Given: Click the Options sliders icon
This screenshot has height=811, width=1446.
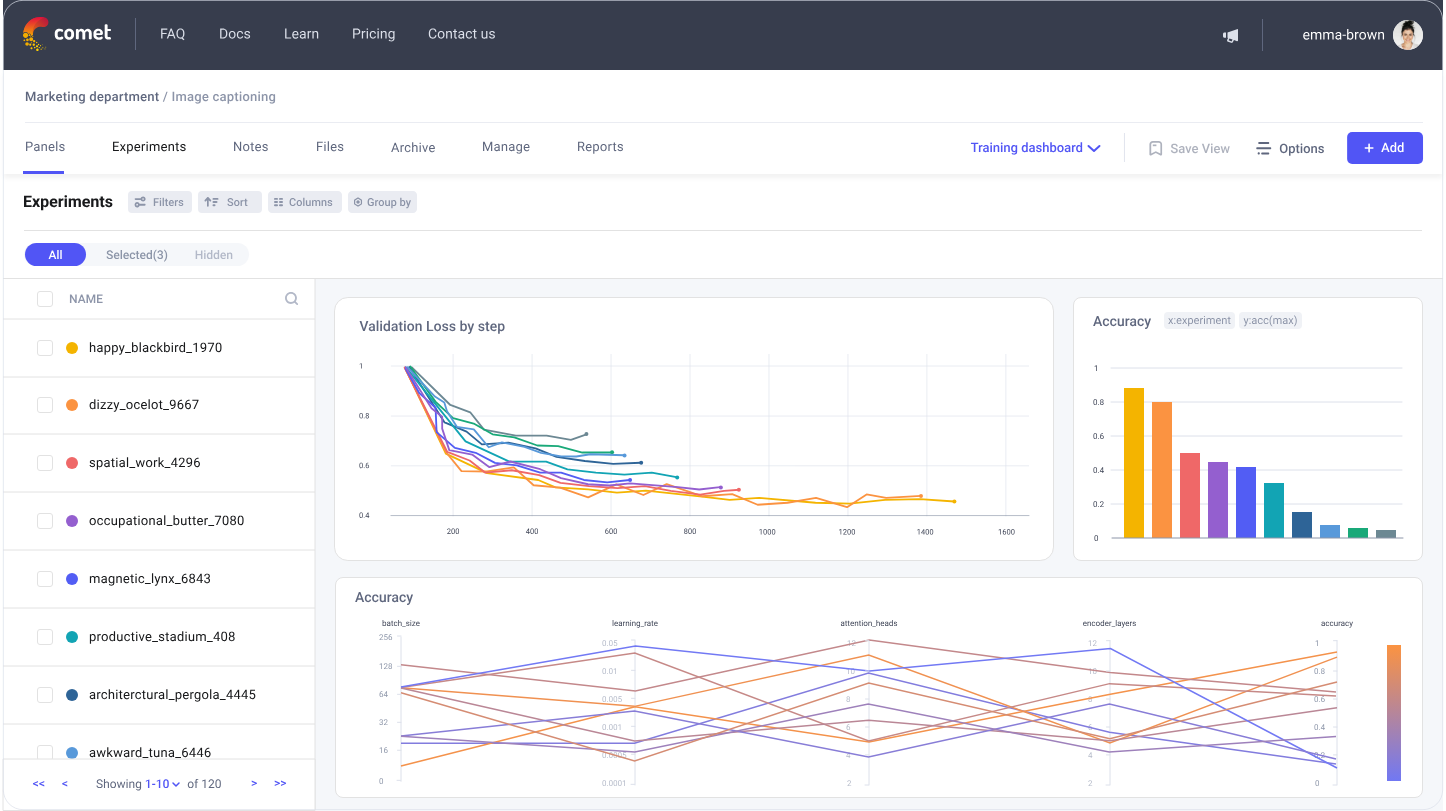Looking at the screenshot, I should click(1264, 148).
